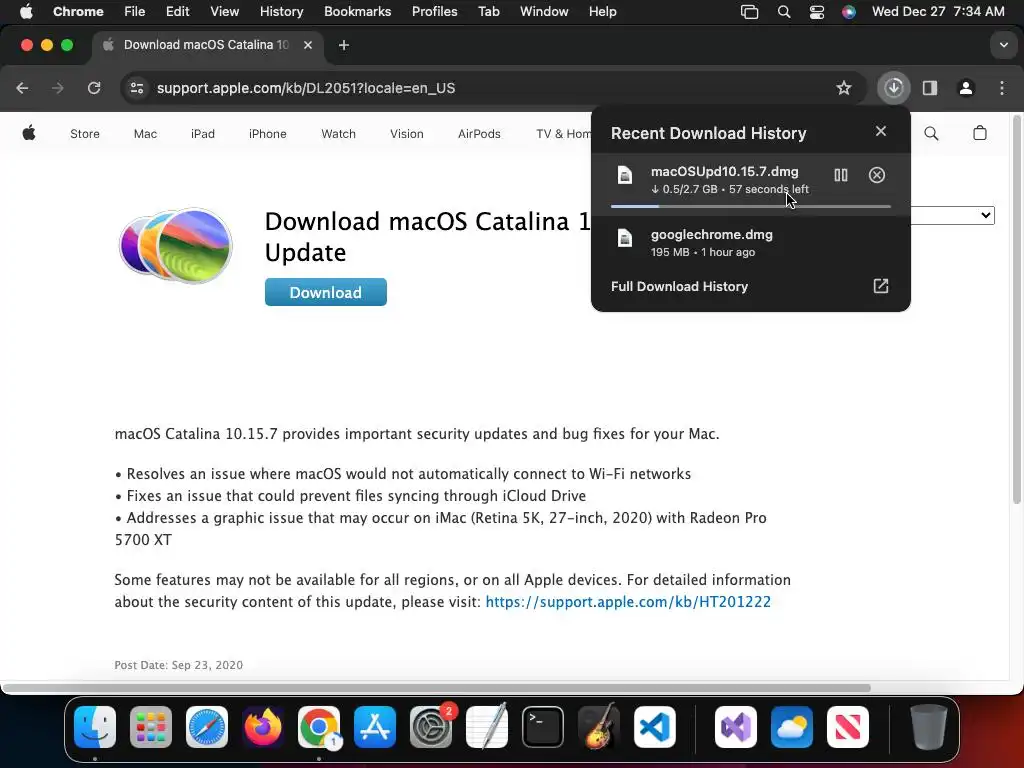Open Control Center in the menu bar
Viewport: 1024px width, 768px height.
click(x=816, y=12)
